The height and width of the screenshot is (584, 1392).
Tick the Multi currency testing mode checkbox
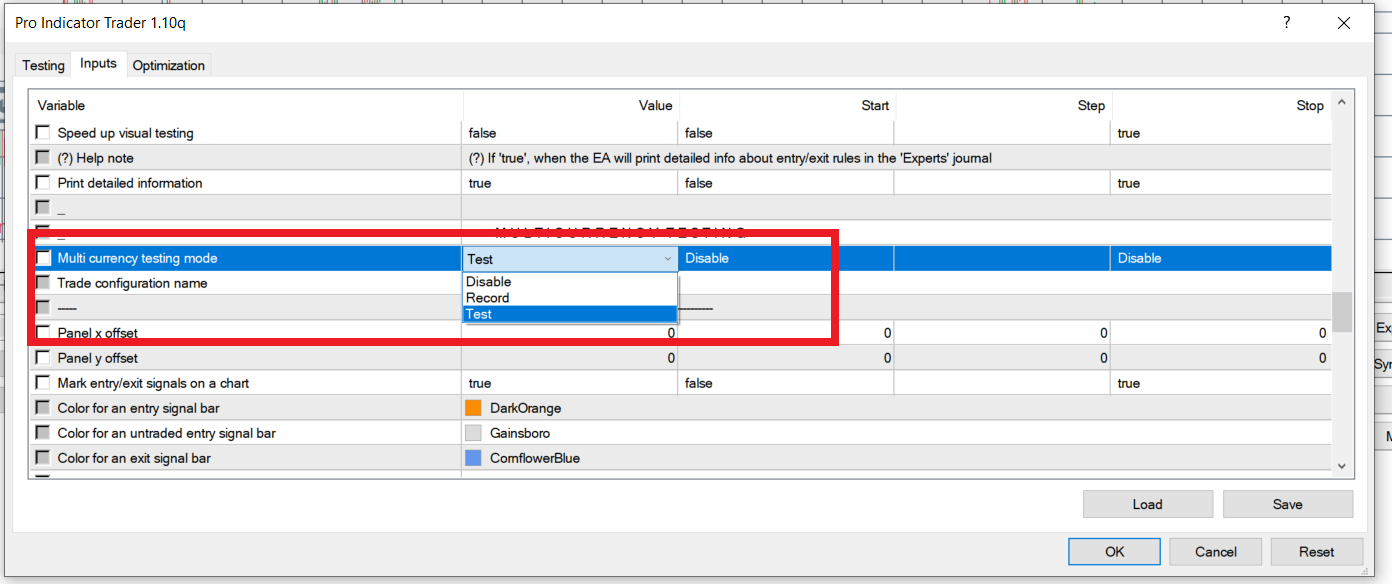(x=43, y=258)
